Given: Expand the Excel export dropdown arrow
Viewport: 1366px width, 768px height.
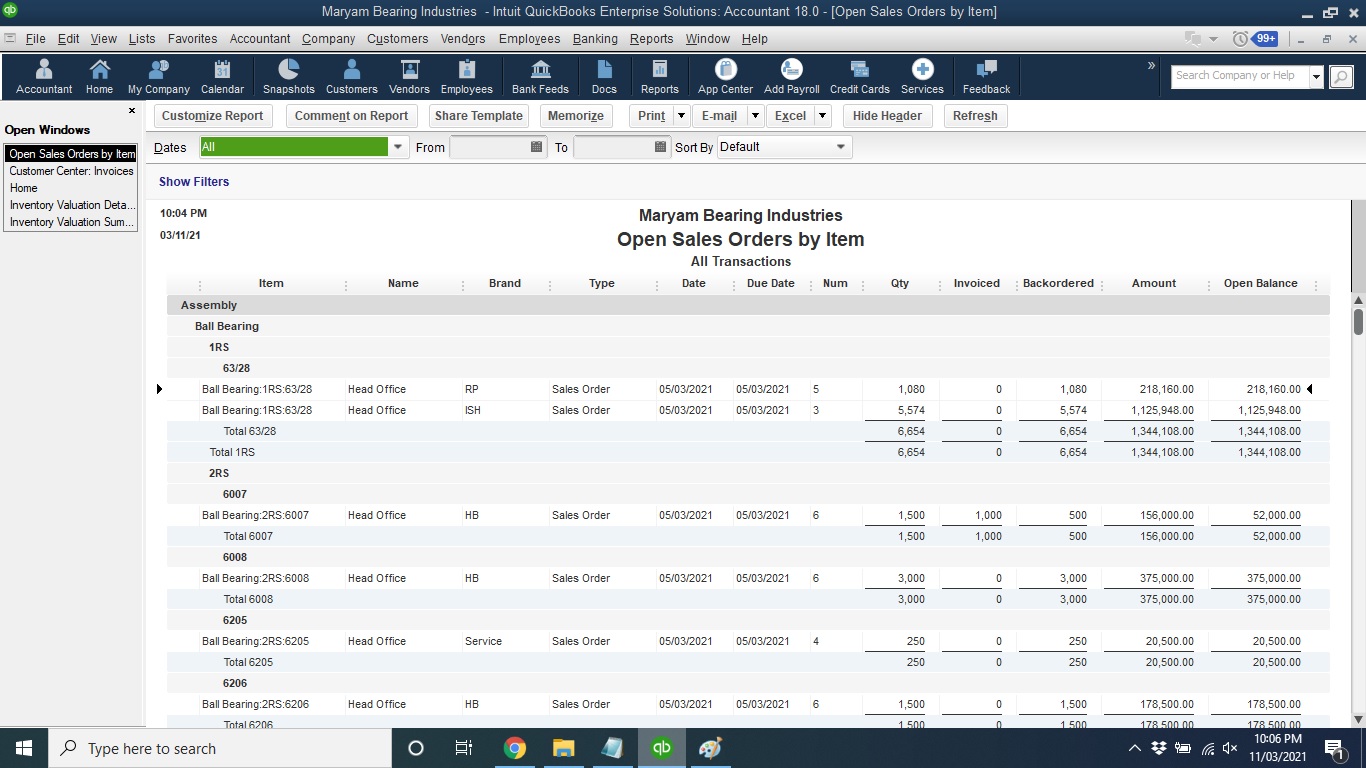Looking at the screenshot, I should pyautogui.click(x=822, y=115).
